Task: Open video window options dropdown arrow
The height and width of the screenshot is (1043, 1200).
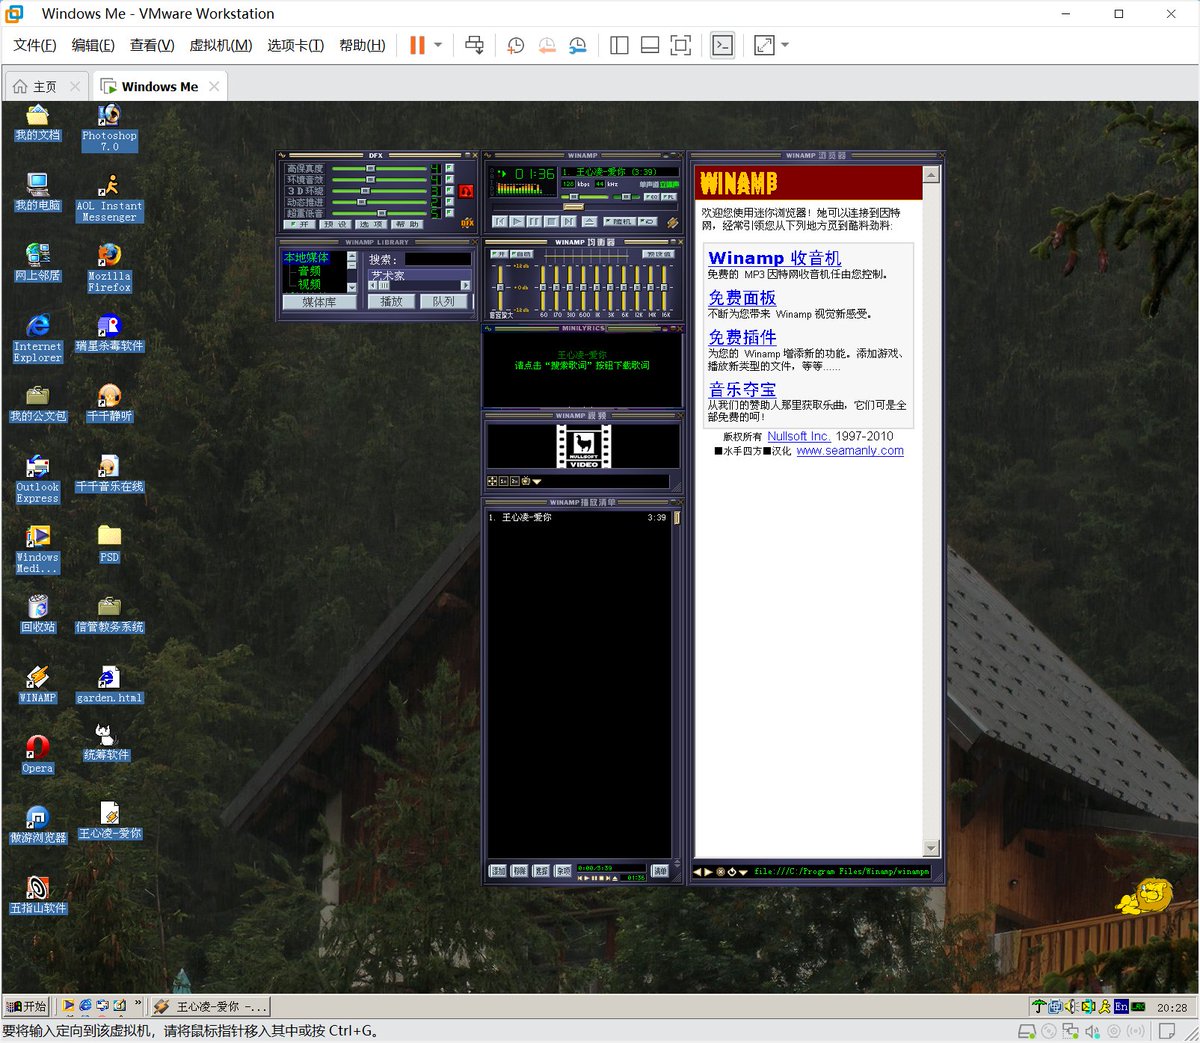Action: (x=537, y=481)
